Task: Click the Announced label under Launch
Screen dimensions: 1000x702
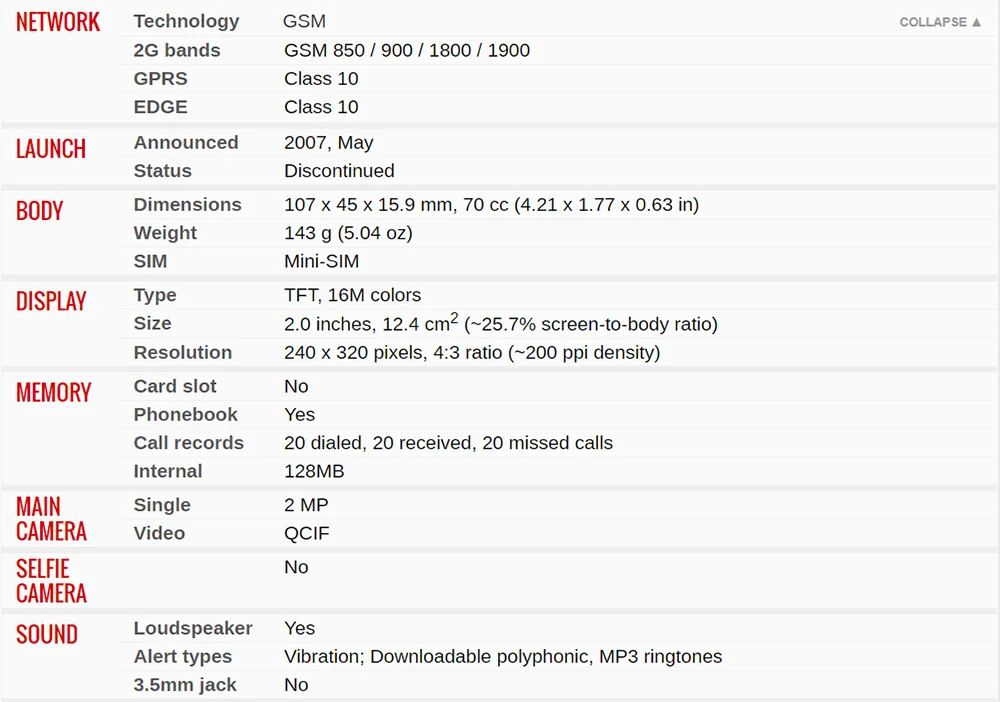Action: pos(186,142)
